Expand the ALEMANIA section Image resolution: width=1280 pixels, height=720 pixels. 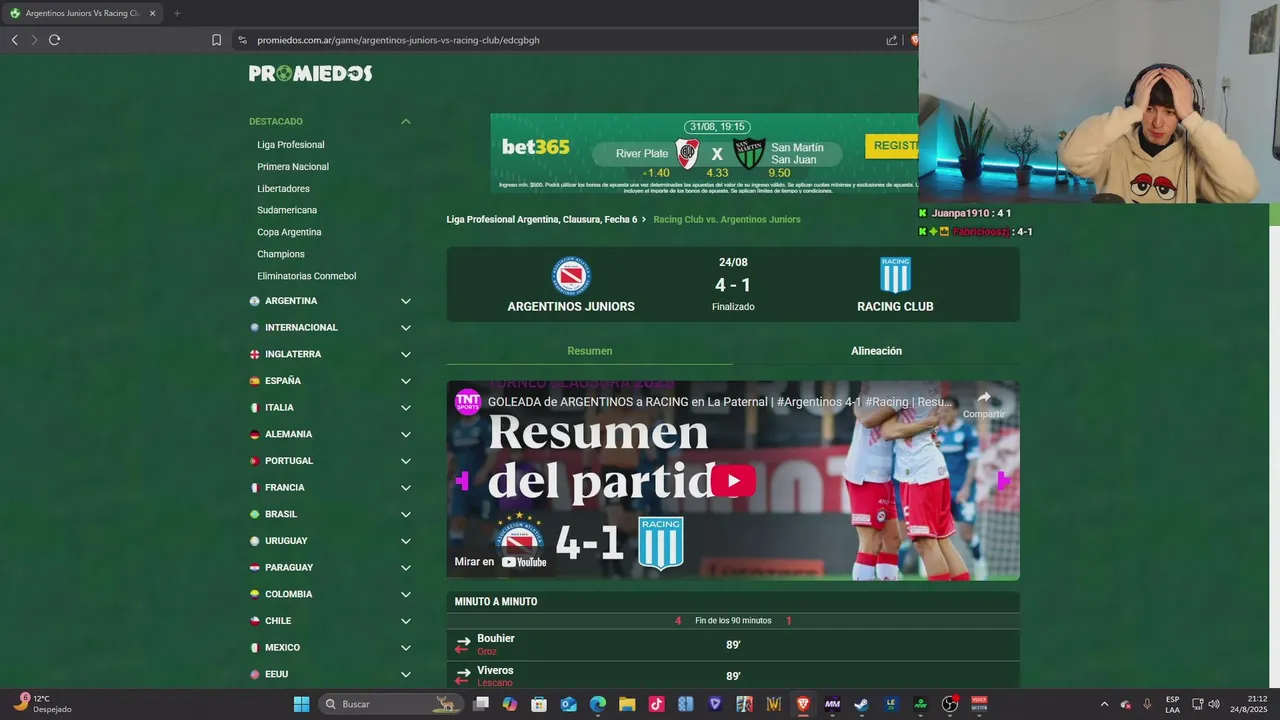click(406, 434)
